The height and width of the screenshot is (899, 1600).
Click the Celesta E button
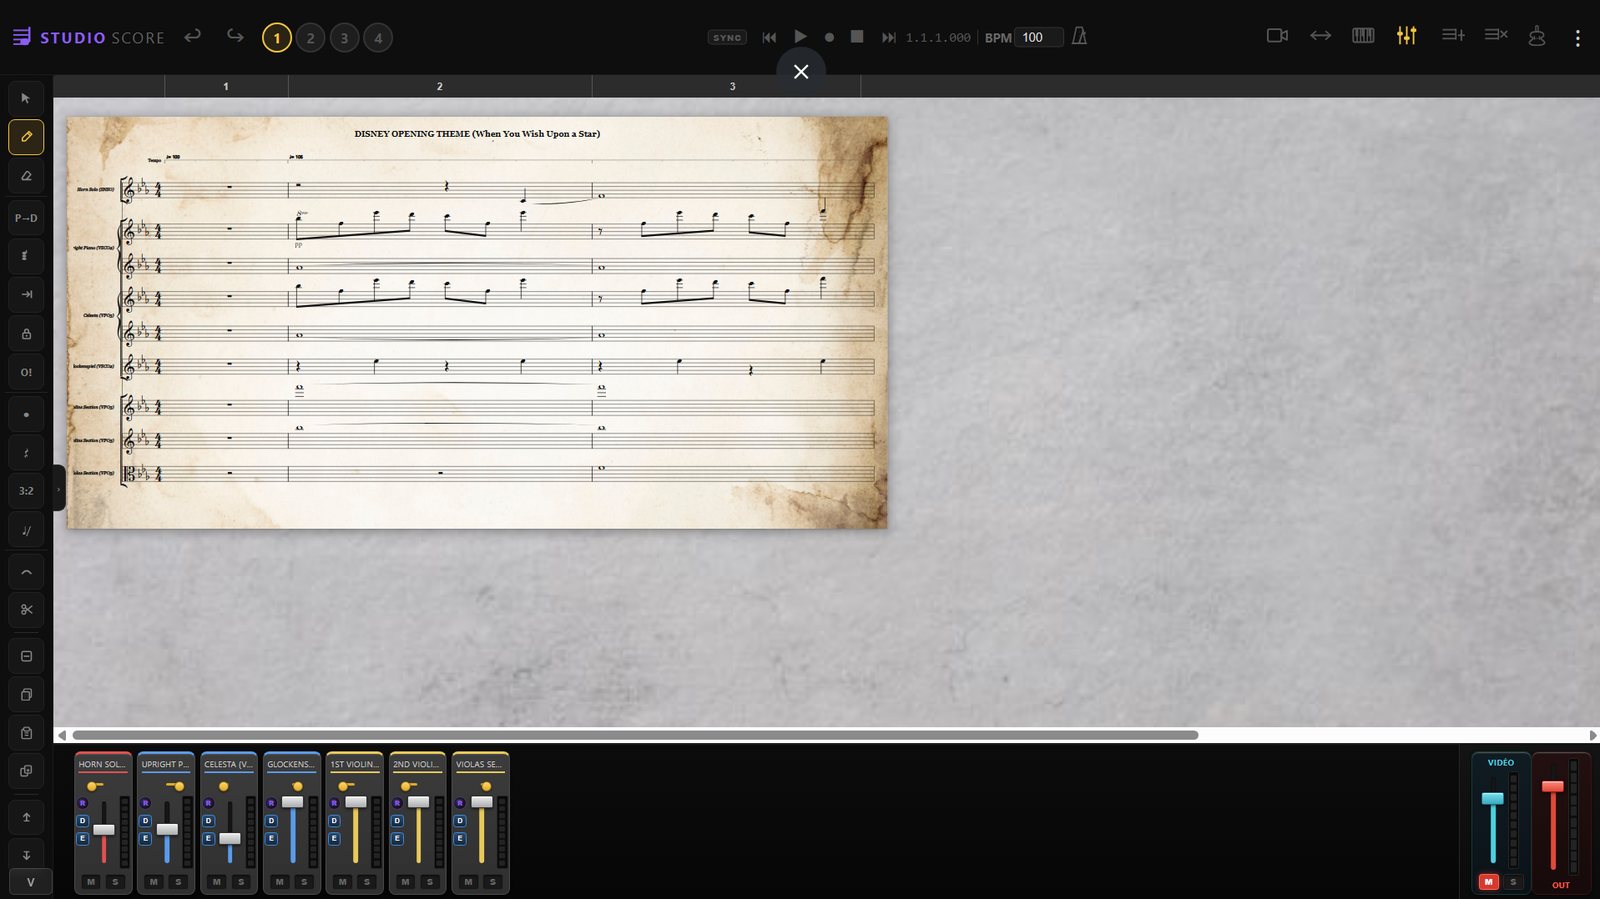(x=208, y=839)
